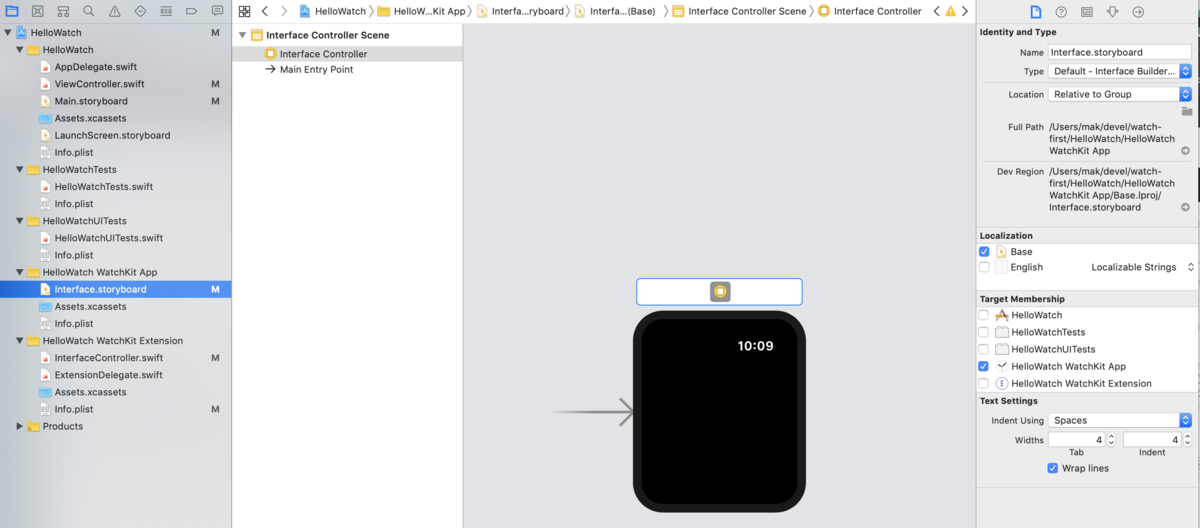
Task: Show the Identity inspector
Action: [1086, 11]
